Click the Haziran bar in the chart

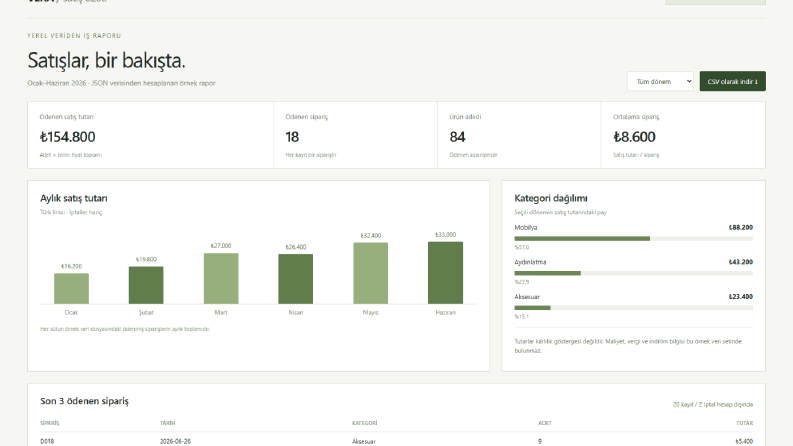[446, 273]
